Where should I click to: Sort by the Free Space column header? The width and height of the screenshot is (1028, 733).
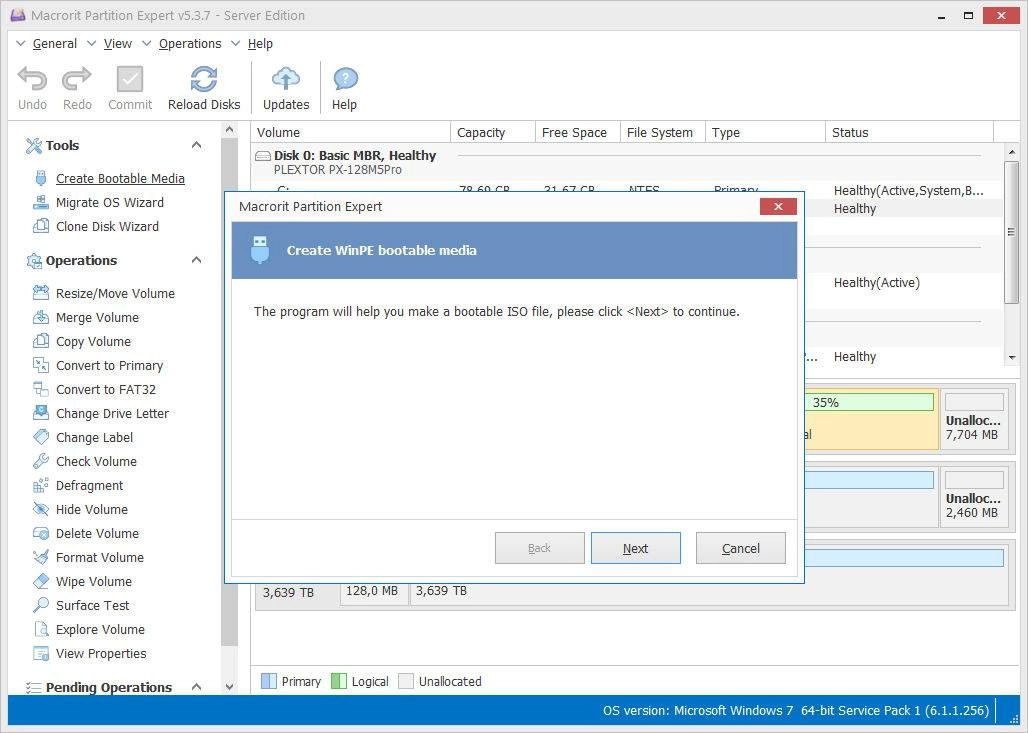tap(578, 132)
